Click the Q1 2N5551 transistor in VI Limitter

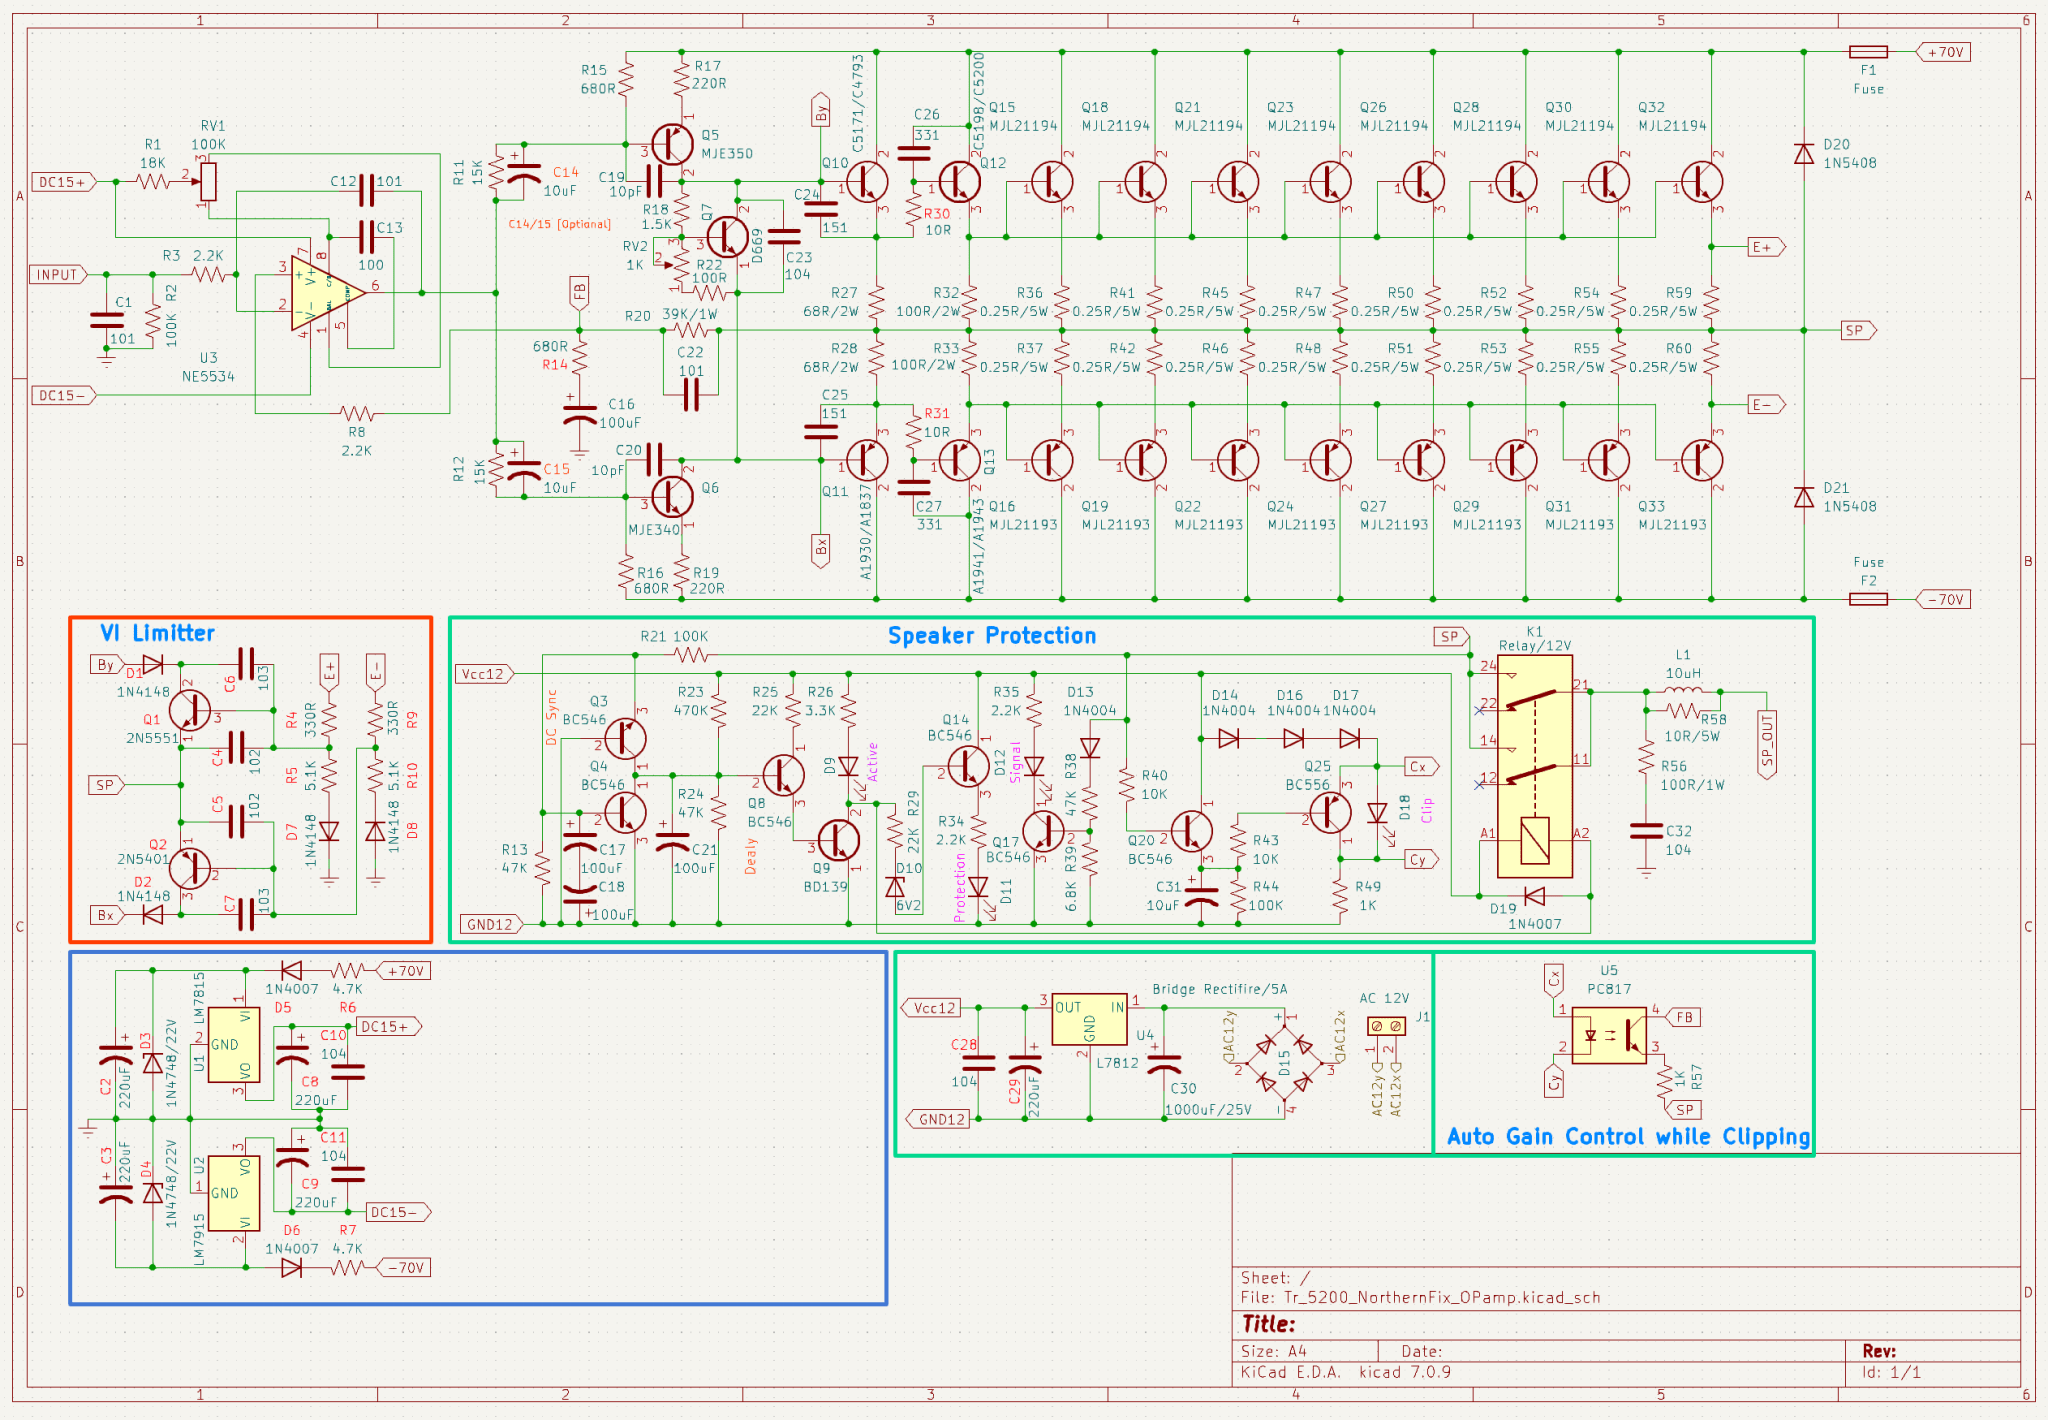tap(190, 710)
